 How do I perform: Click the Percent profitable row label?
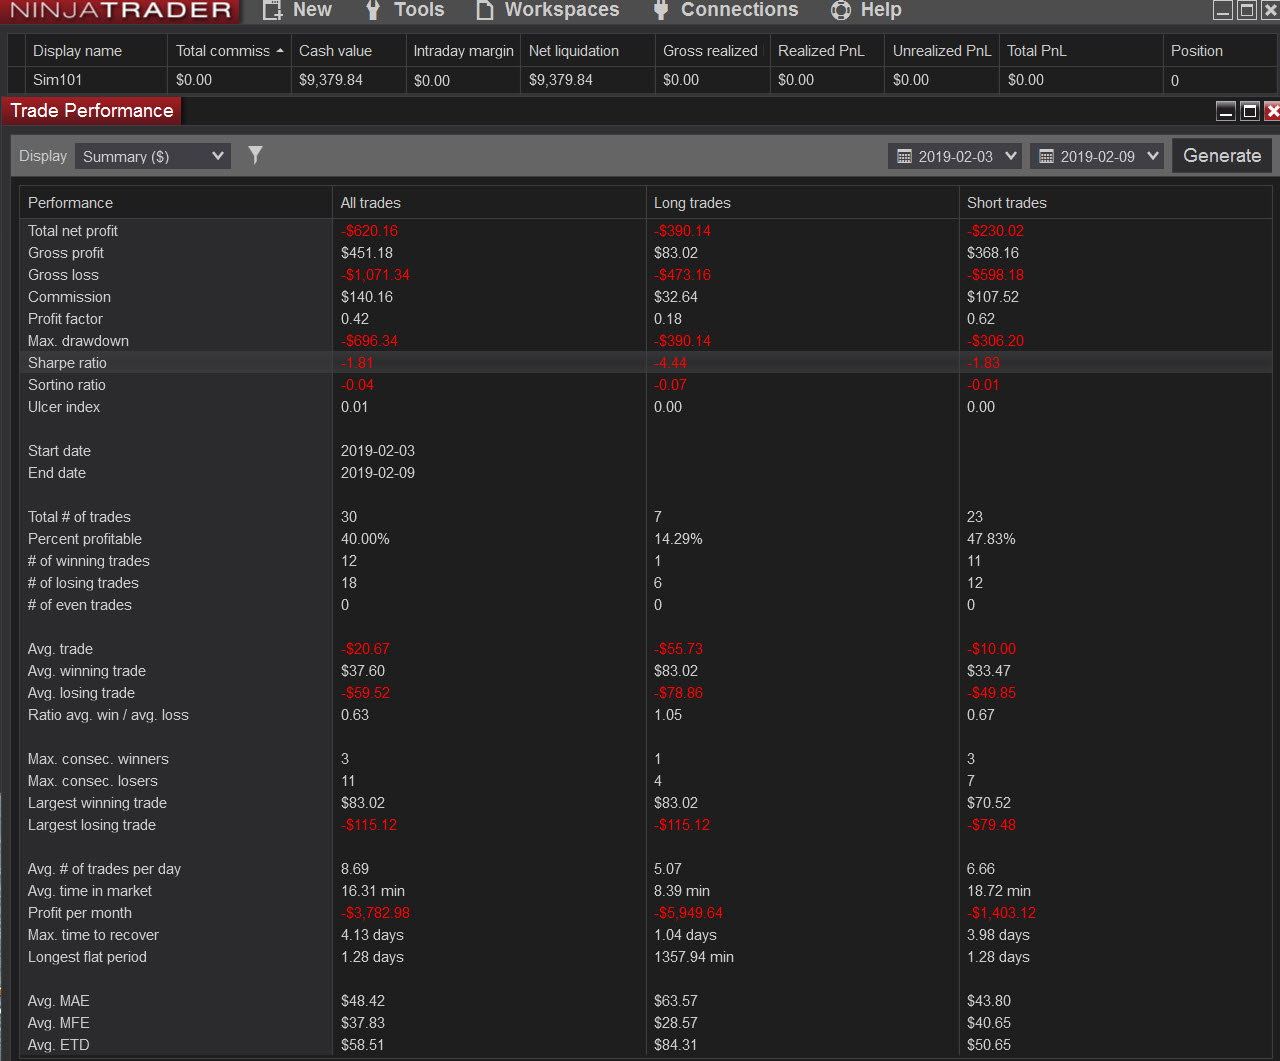click(x=85, y=539)
